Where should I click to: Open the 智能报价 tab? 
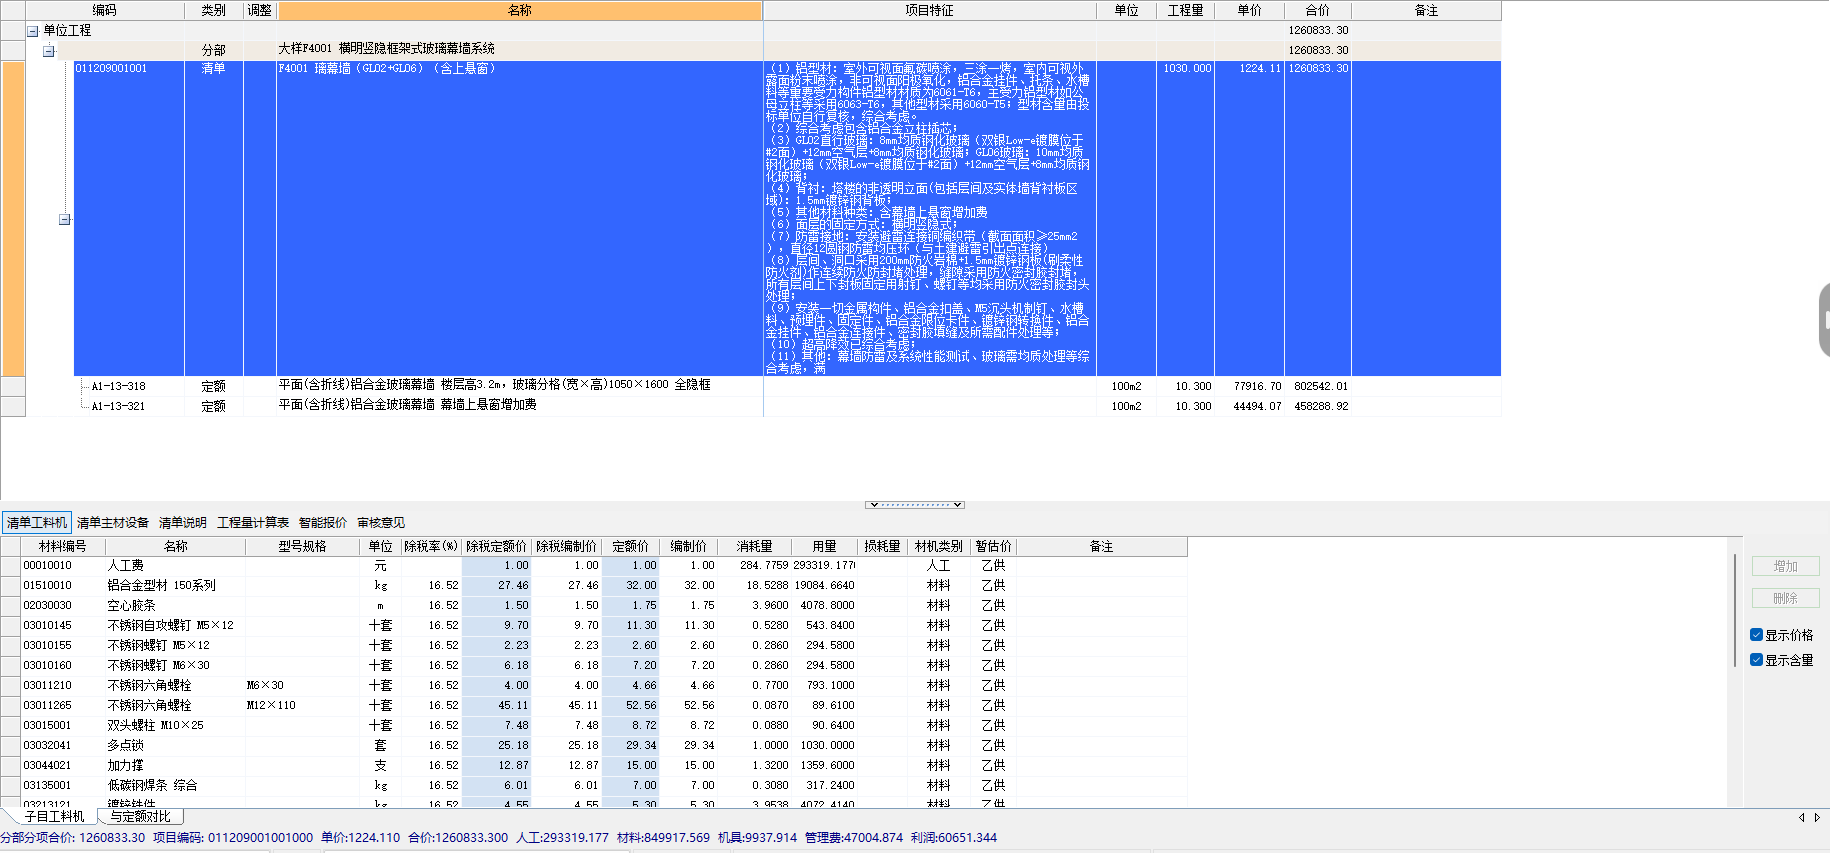click(x=323, y=522)
